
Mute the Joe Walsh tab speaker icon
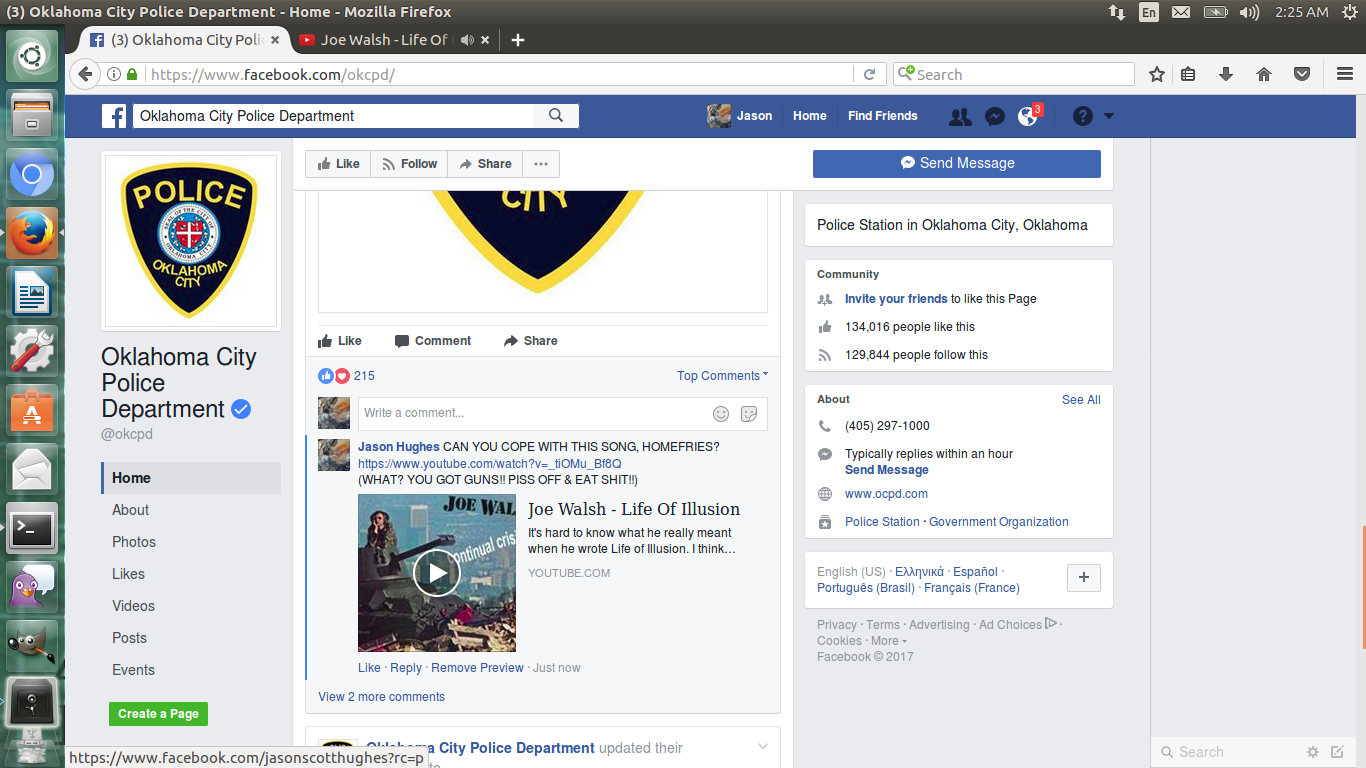coord(467,40)
